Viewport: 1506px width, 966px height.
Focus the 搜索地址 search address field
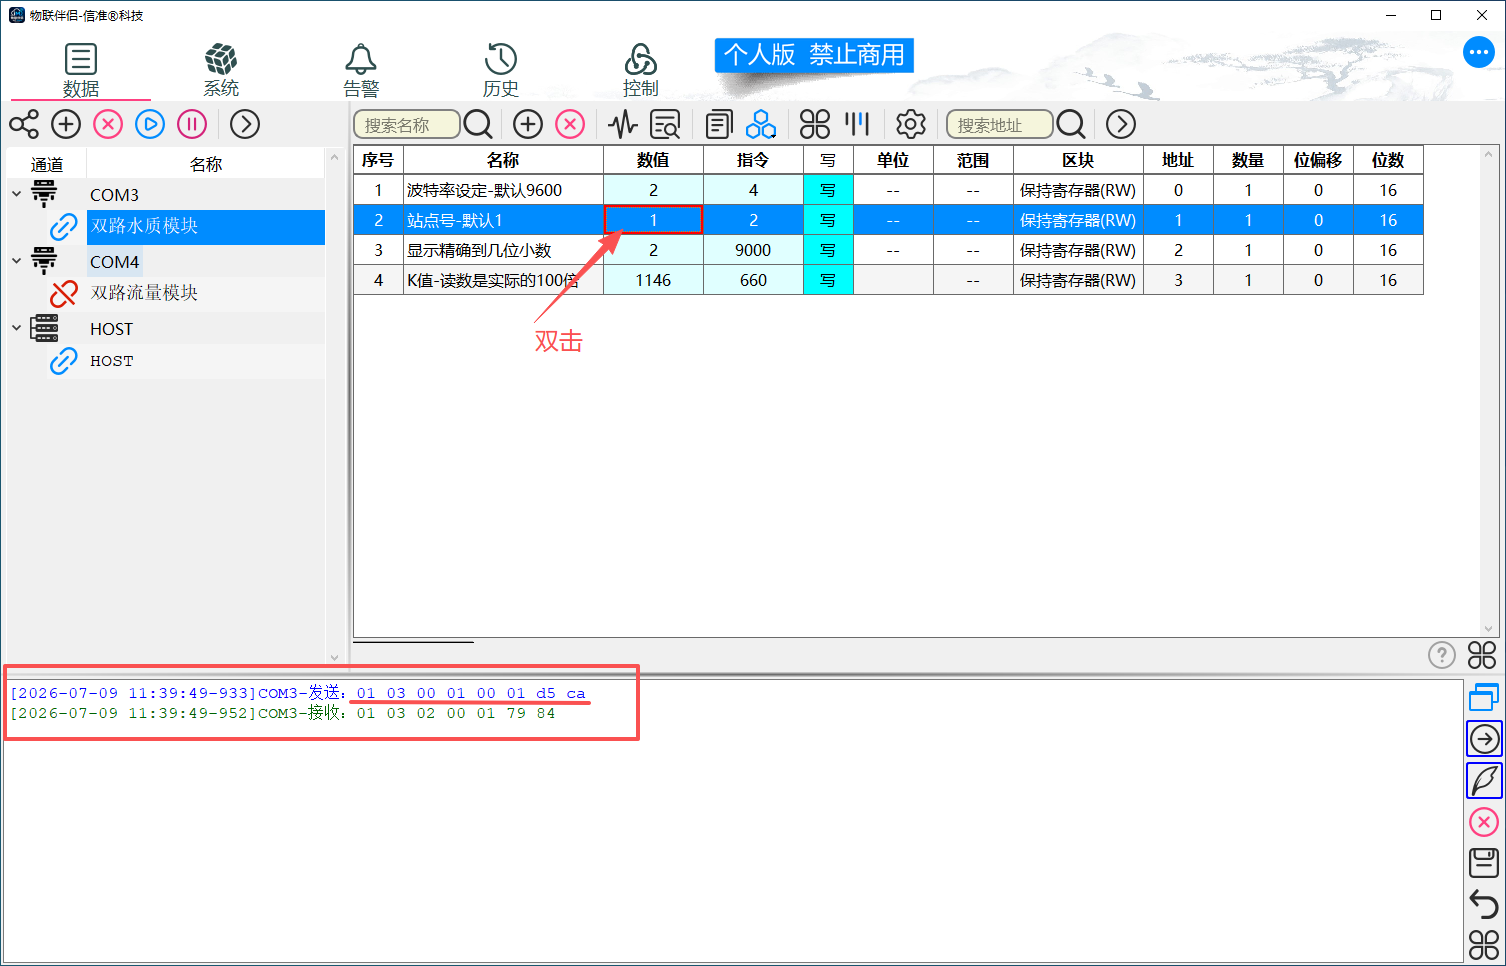point(1000,124)
